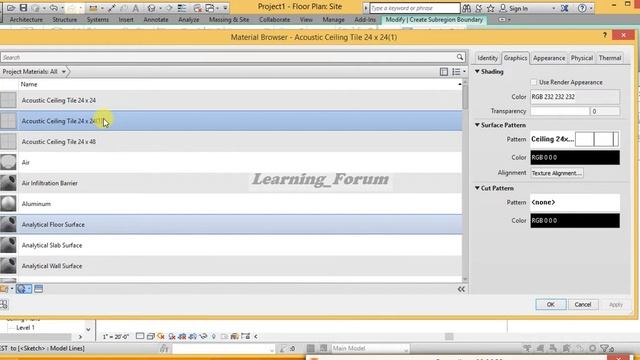Collapse the Surface Pattern section
The image size is (640, 360).
point(477,125)
